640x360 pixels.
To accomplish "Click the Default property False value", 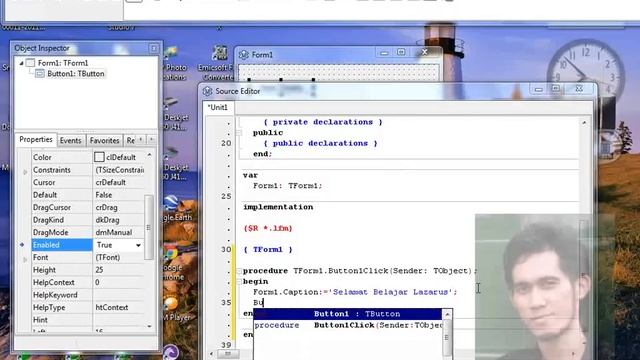I will pyautogui.click(x=104, y=195).
